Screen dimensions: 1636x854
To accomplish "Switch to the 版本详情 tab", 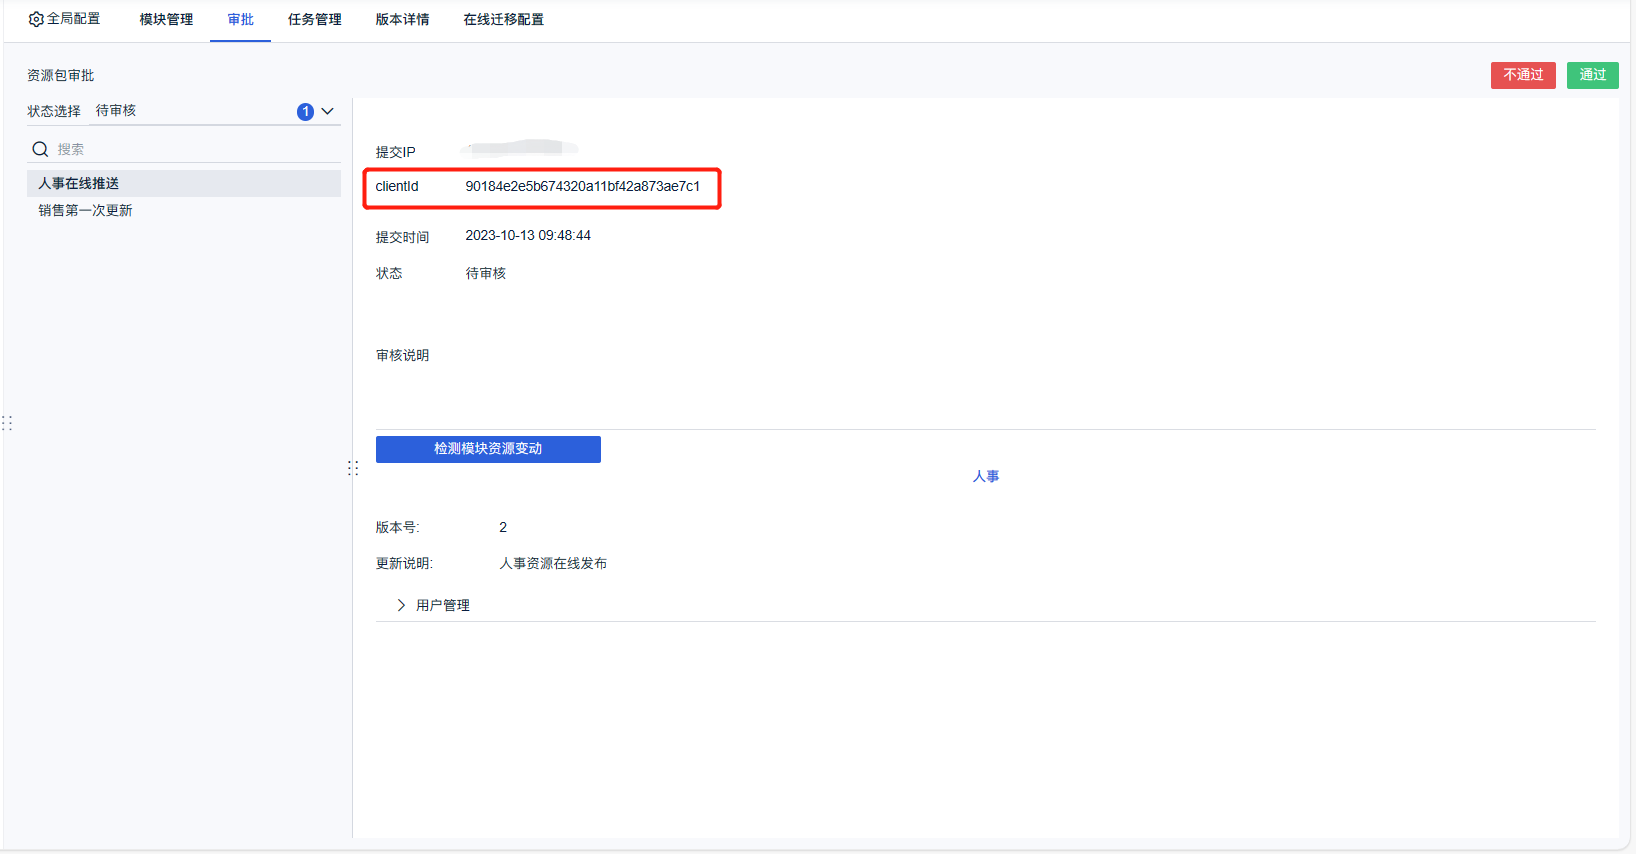I will [x=403, y=20].
